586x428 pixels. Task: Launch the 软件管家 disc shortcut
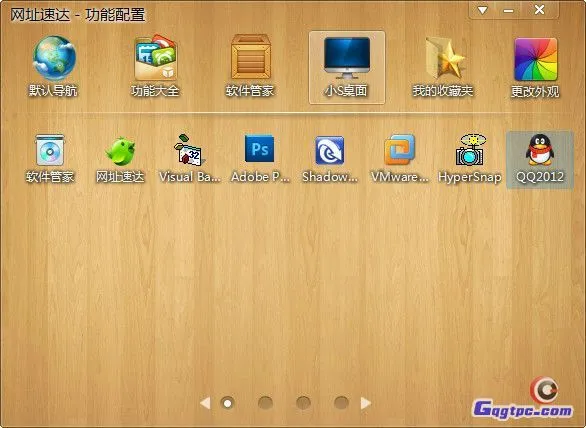click(50, 159)
